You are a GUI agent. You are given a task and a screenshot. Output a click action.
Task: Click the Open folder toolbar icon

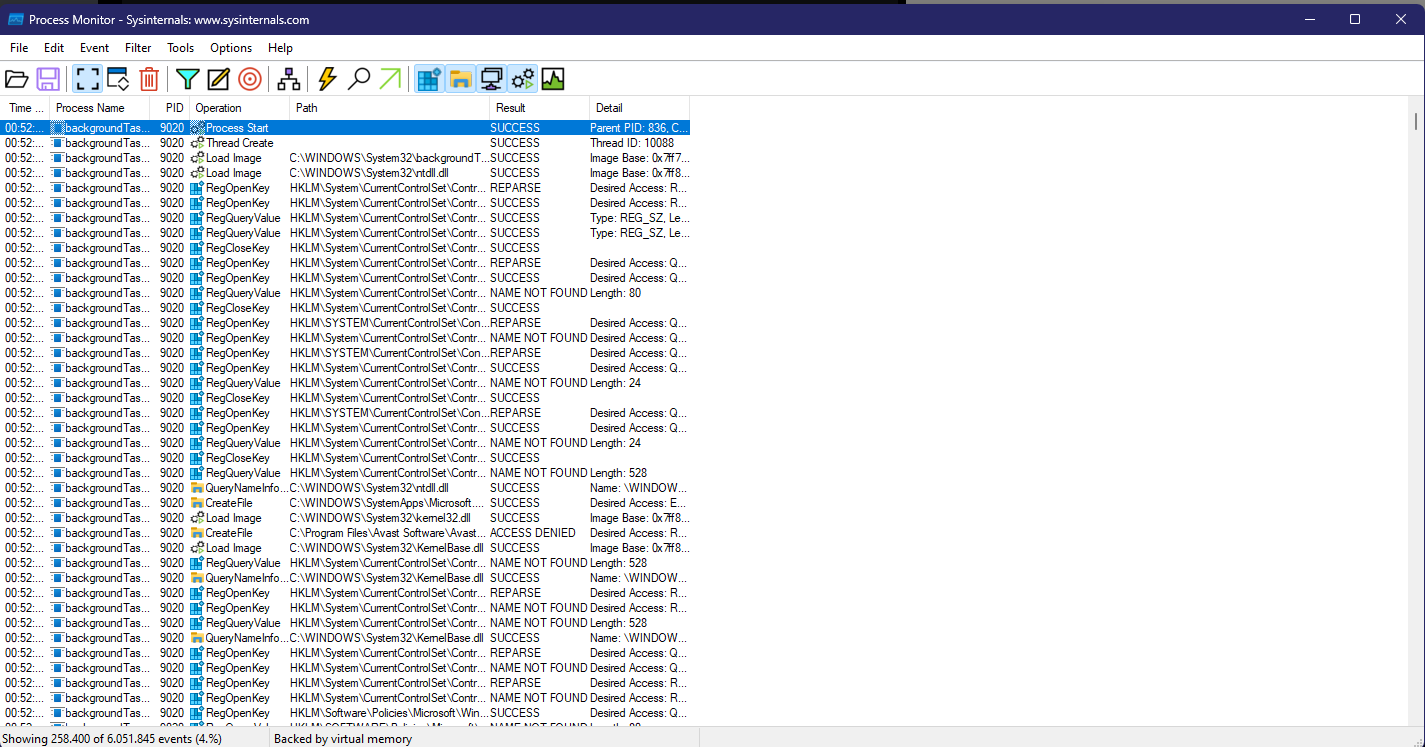(x=17, y=79)
